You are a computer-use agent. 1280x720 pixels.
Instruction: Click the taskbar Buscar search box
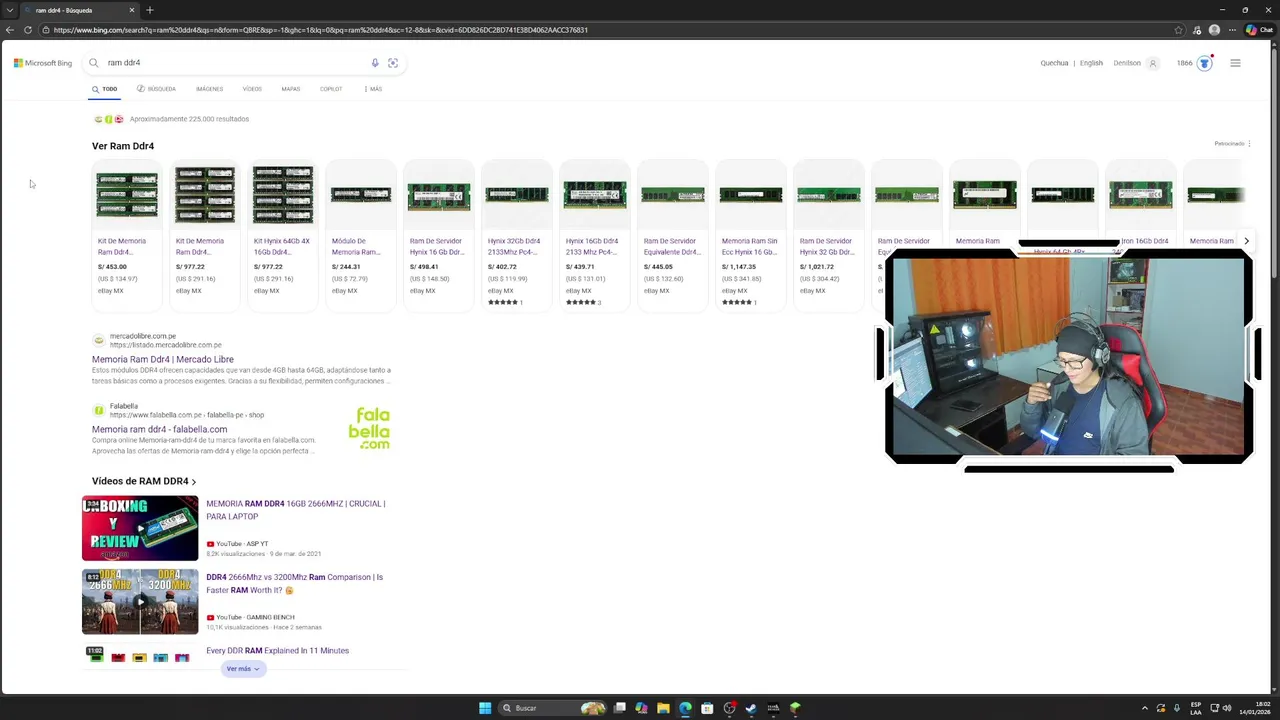(552, 708)
